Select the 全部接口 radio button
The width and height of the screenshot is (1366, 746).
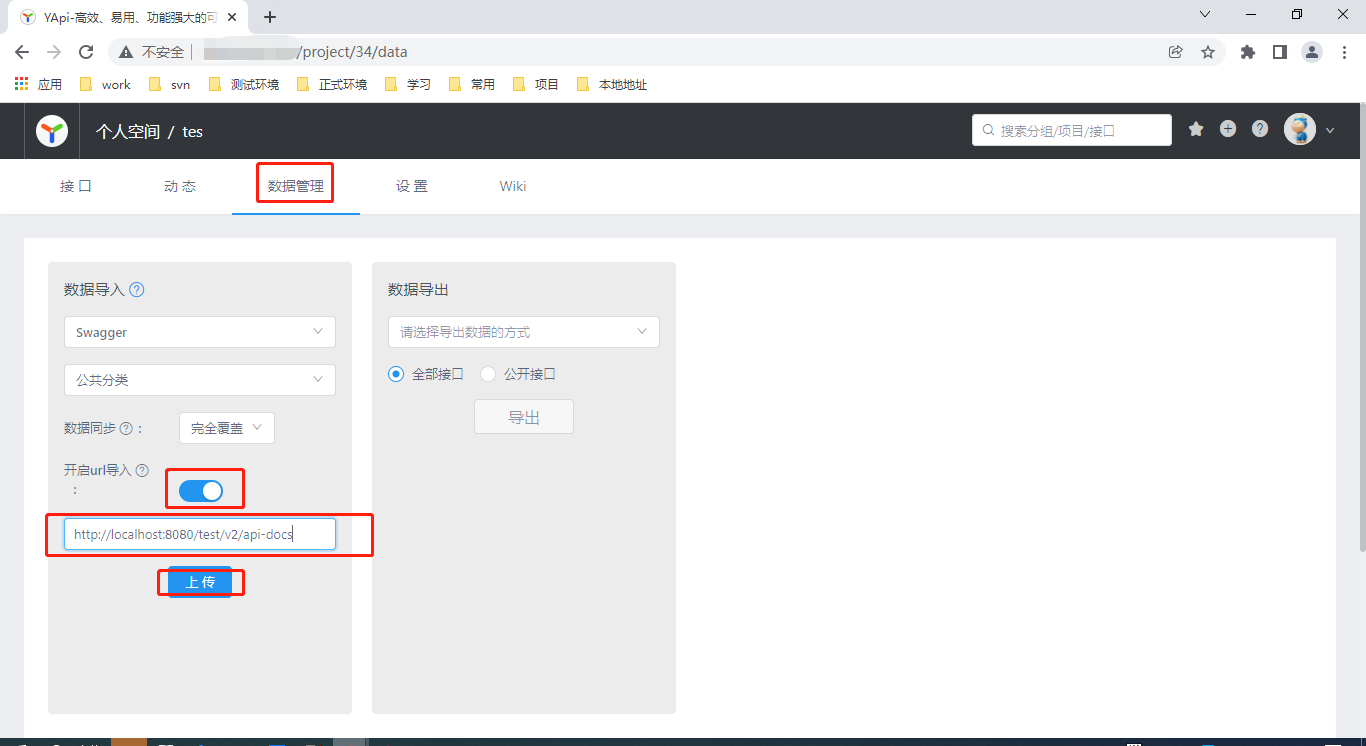click(395, 373)
